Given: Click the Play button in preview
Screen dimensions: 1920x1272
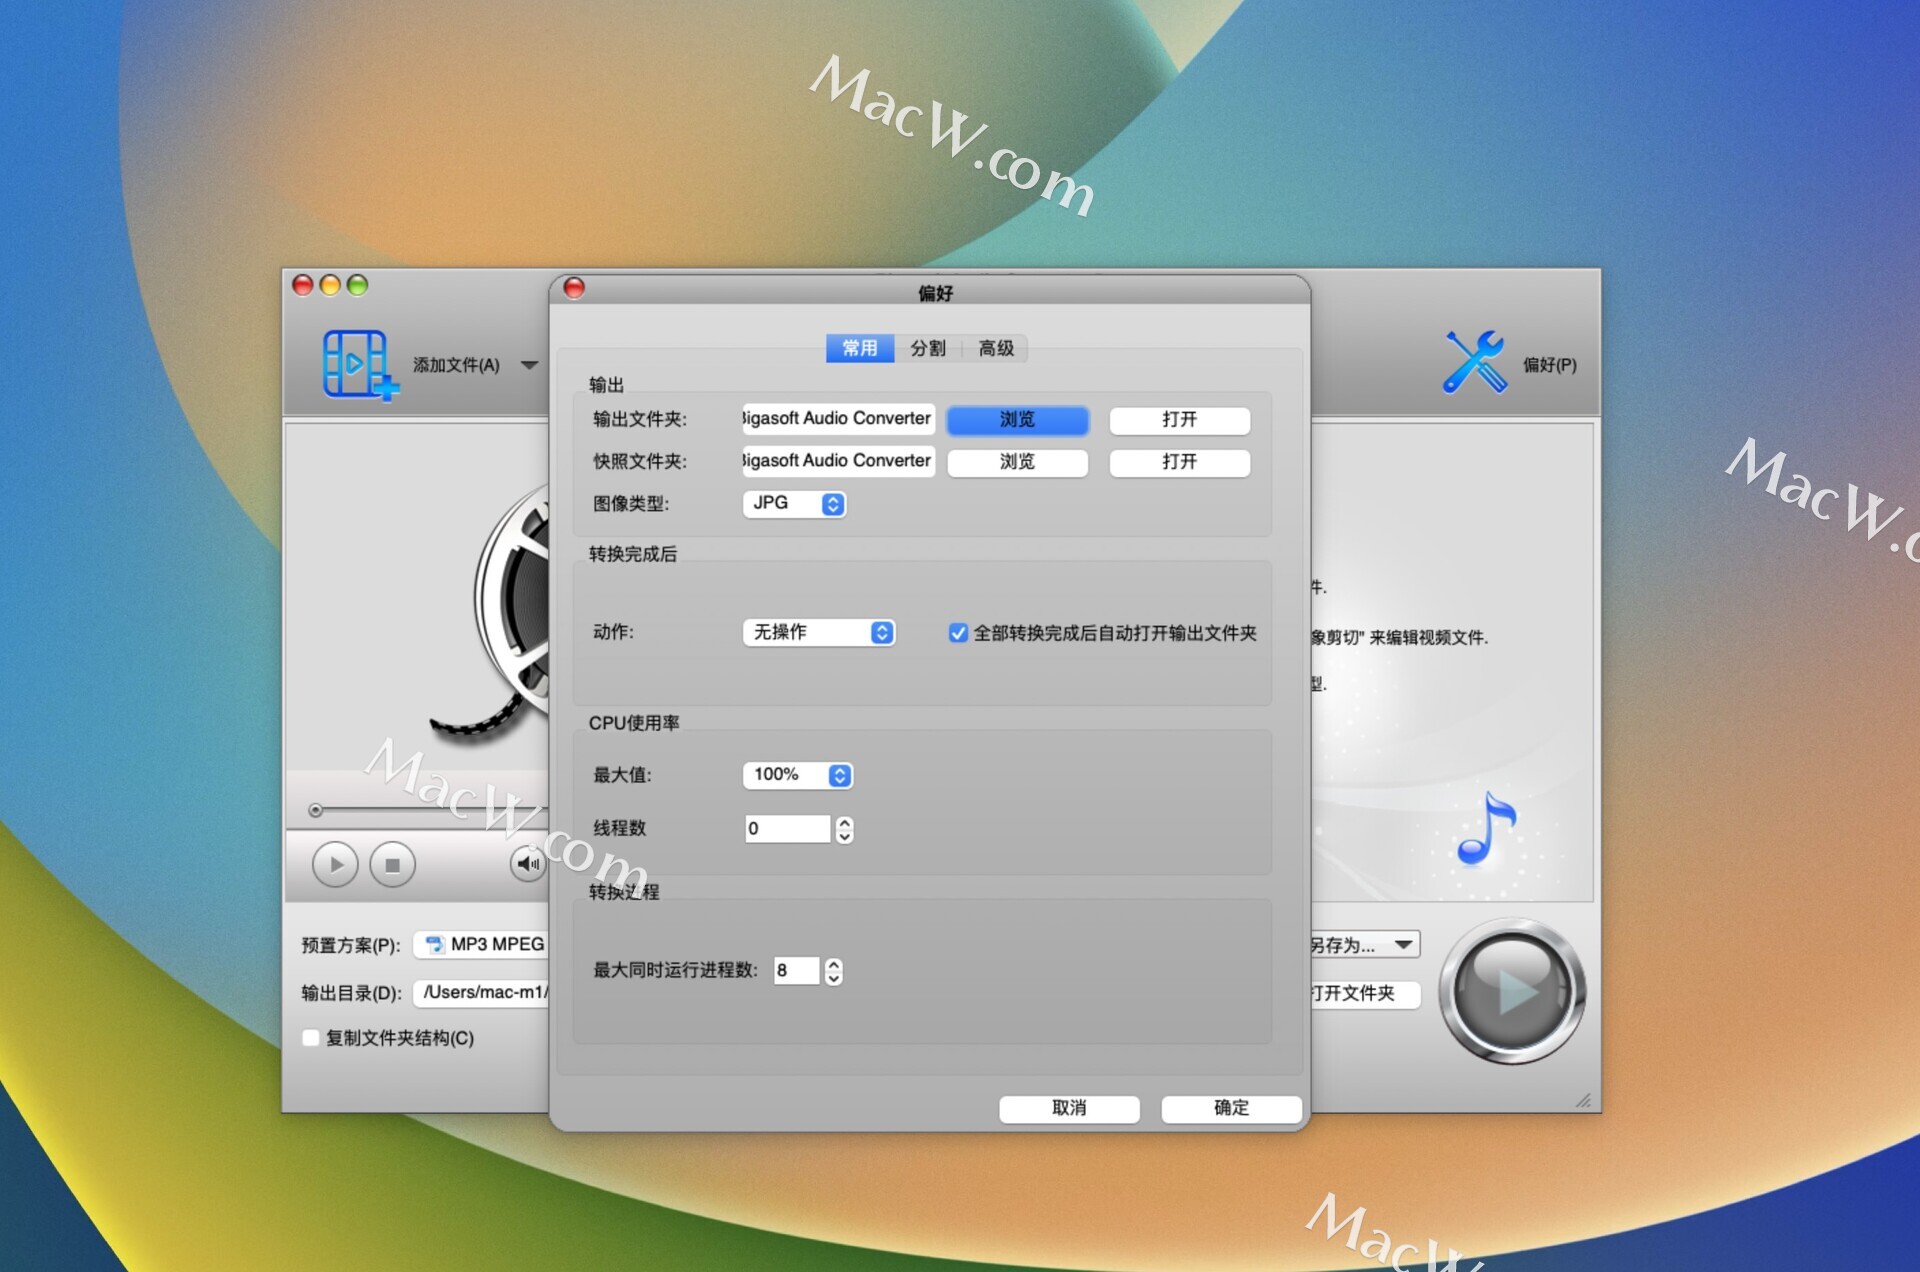Looking at the screenshot, I should tap(335, 864).
